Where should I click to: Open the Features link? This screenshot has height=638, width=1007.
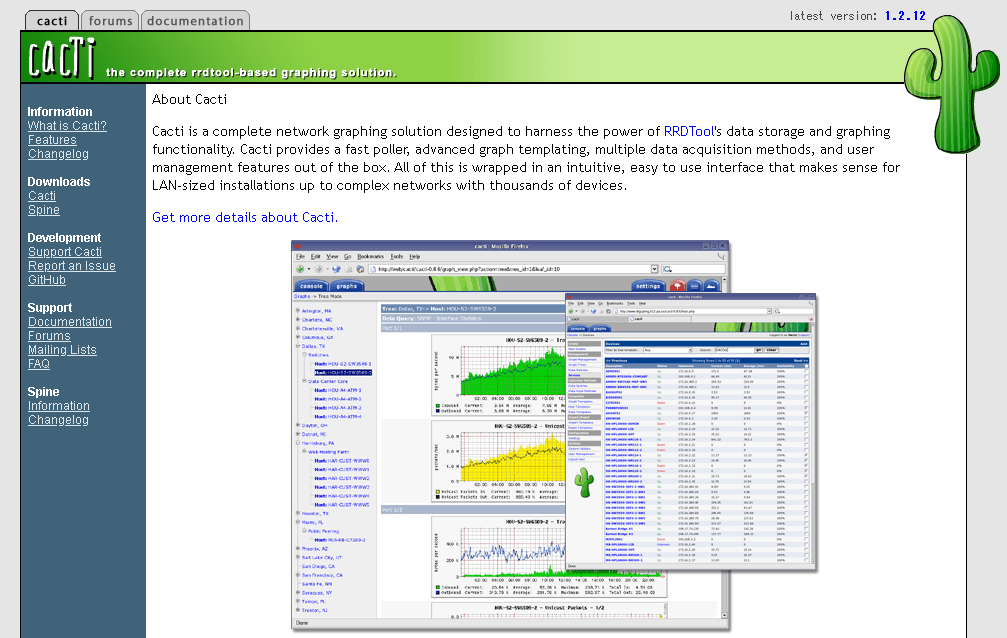[52, 140]
